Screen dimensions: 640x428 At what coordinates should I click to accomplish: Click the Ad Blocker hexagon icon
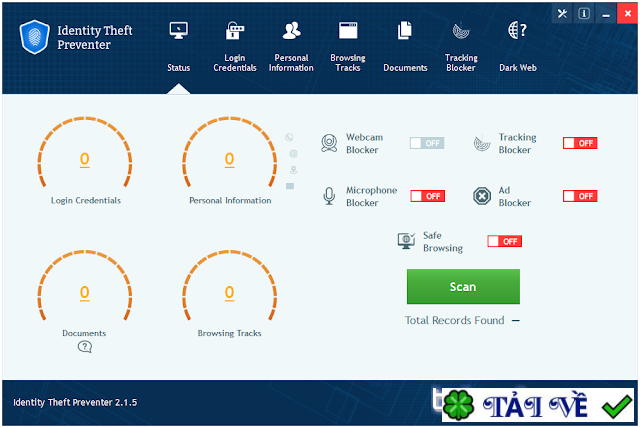(x=482, y=196)
